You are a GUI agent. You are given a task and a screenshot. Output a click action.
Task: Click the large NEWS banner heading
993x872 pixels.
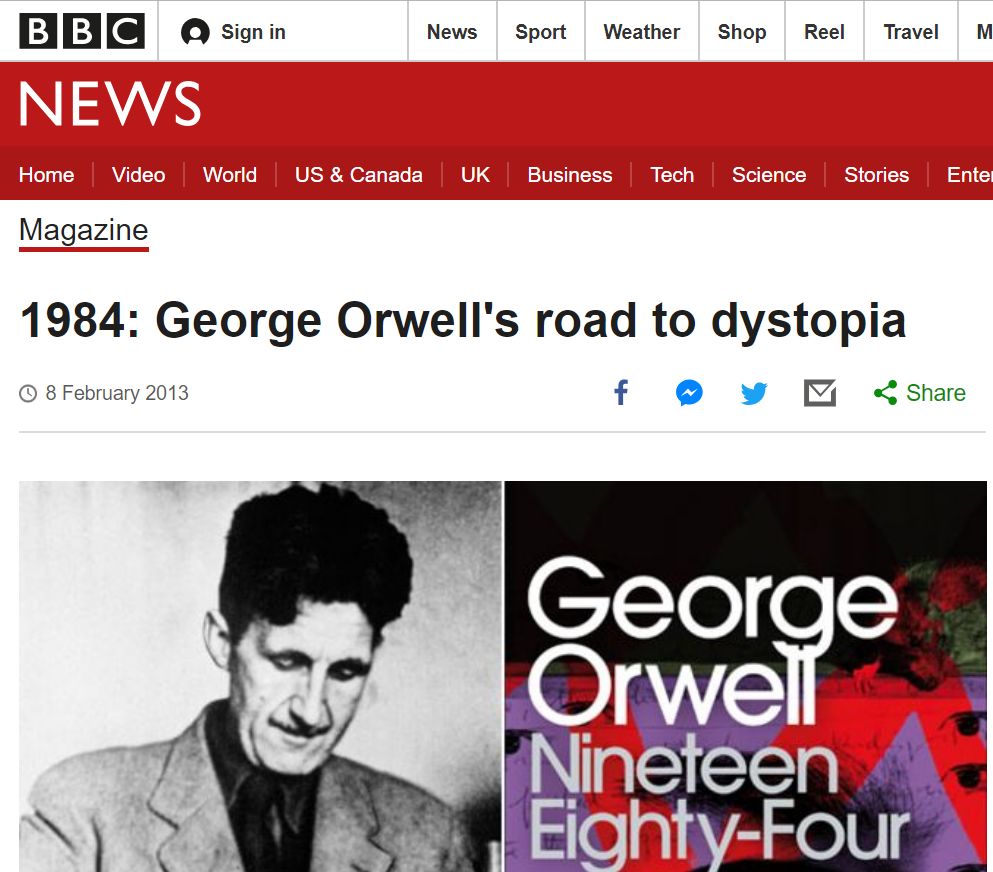pyautogui.click(x=110, y=103)
